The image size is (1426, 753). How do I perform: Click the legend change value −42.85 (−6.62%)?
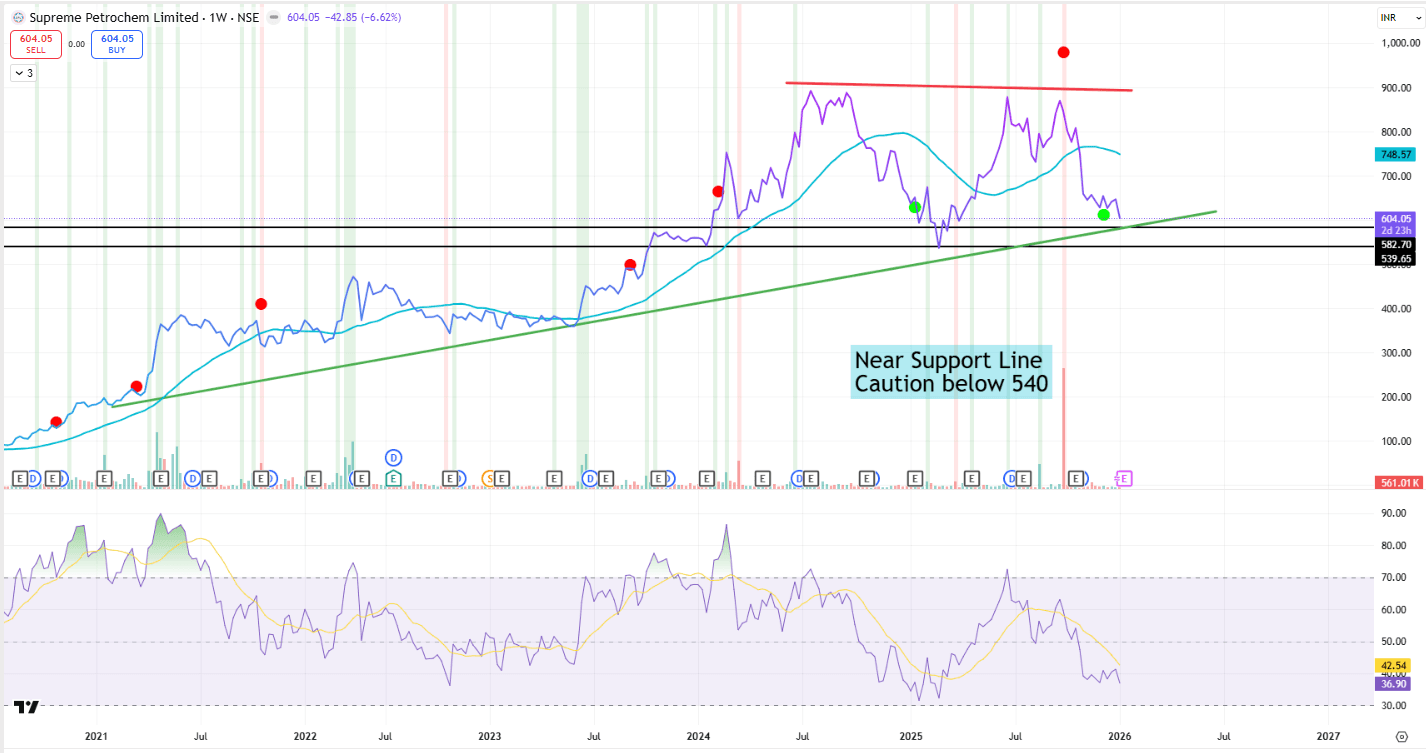coord(362,17)
